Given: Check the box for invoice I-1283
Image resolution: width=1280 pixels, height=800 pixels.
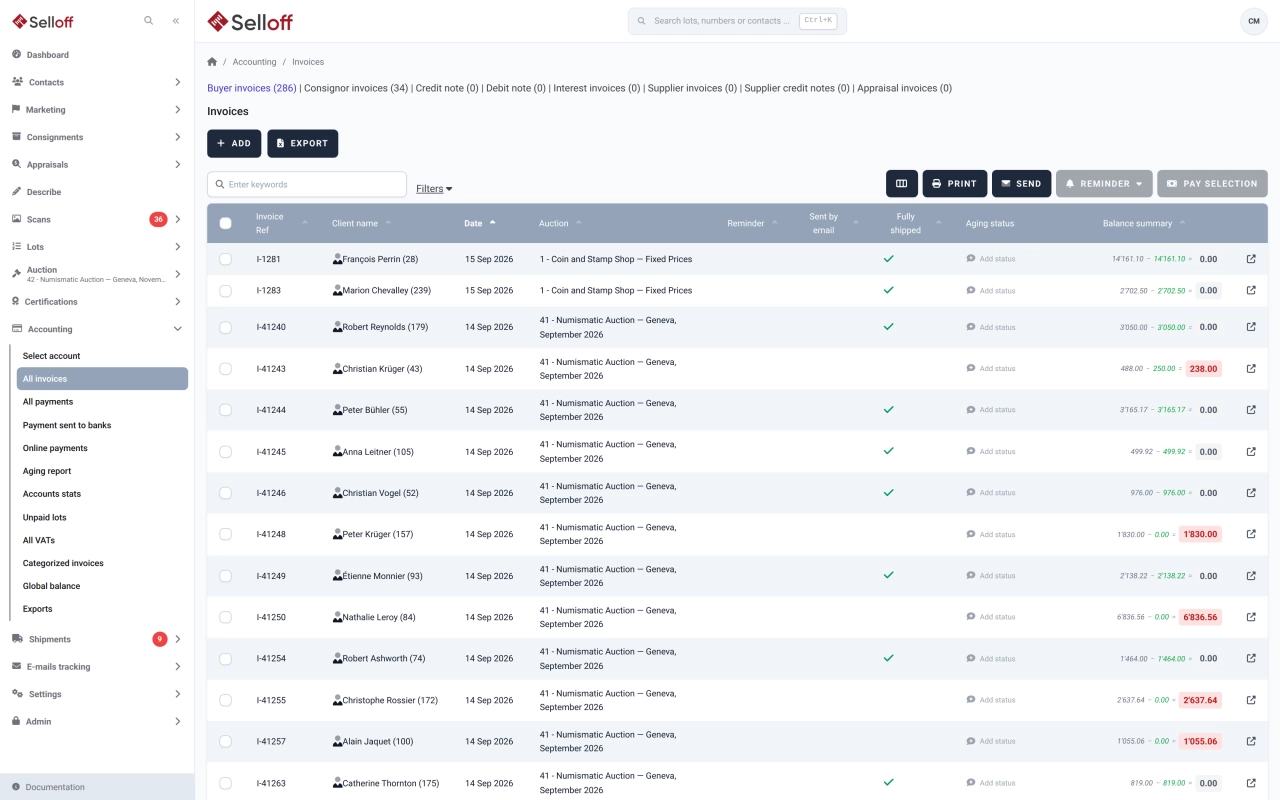Looking at the screenshot, I should (x=225, y=291).
